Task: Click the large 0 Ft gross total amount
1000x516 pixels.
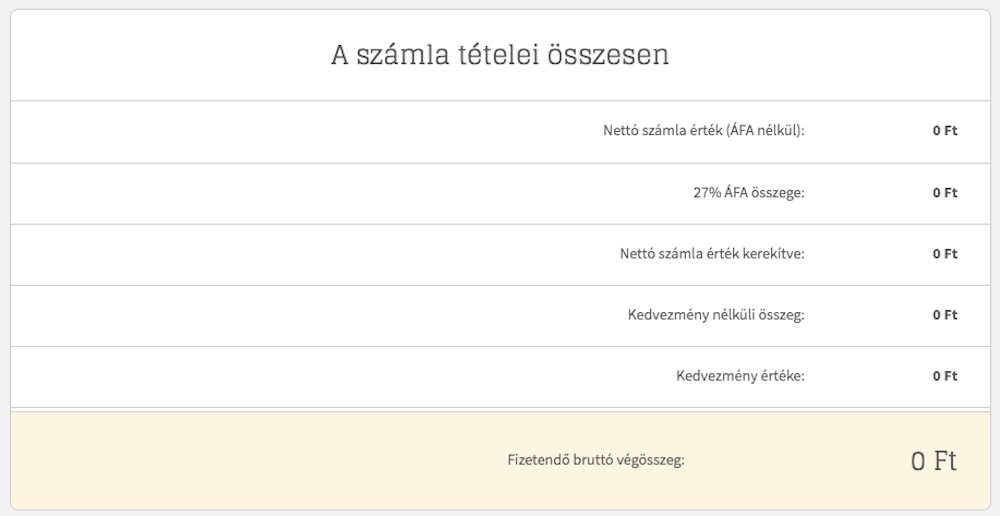Action: tap(934, 461)
